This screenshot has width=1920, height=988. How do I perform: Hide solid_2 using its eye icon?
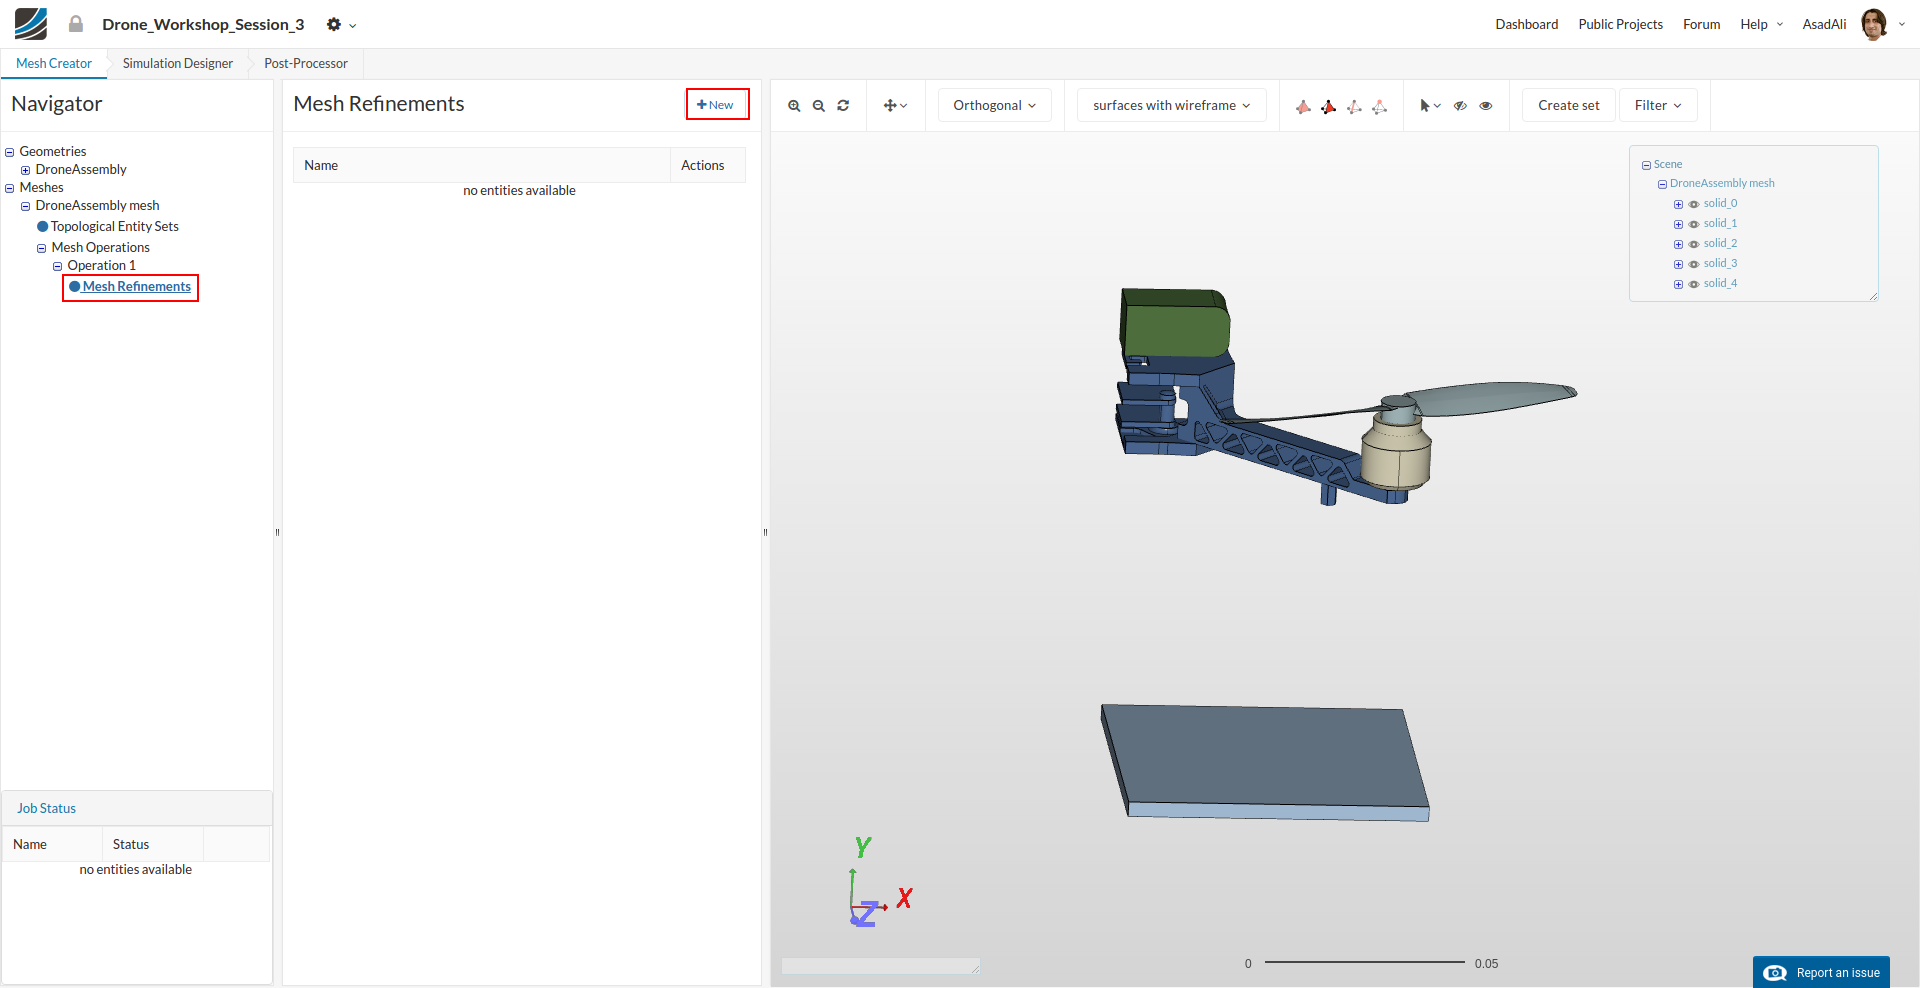pos(1694,244)
